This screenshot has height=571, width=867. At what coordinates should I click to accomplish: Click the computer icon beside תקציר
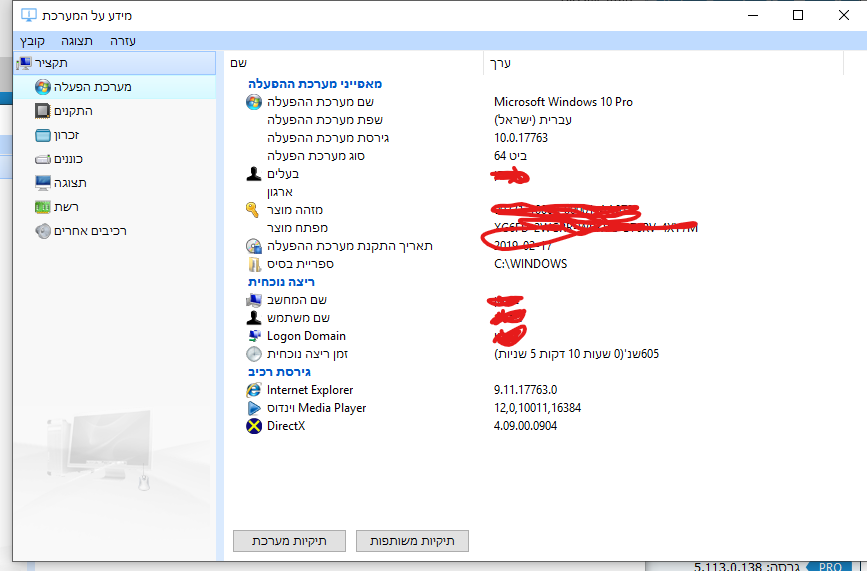(24, 64)
